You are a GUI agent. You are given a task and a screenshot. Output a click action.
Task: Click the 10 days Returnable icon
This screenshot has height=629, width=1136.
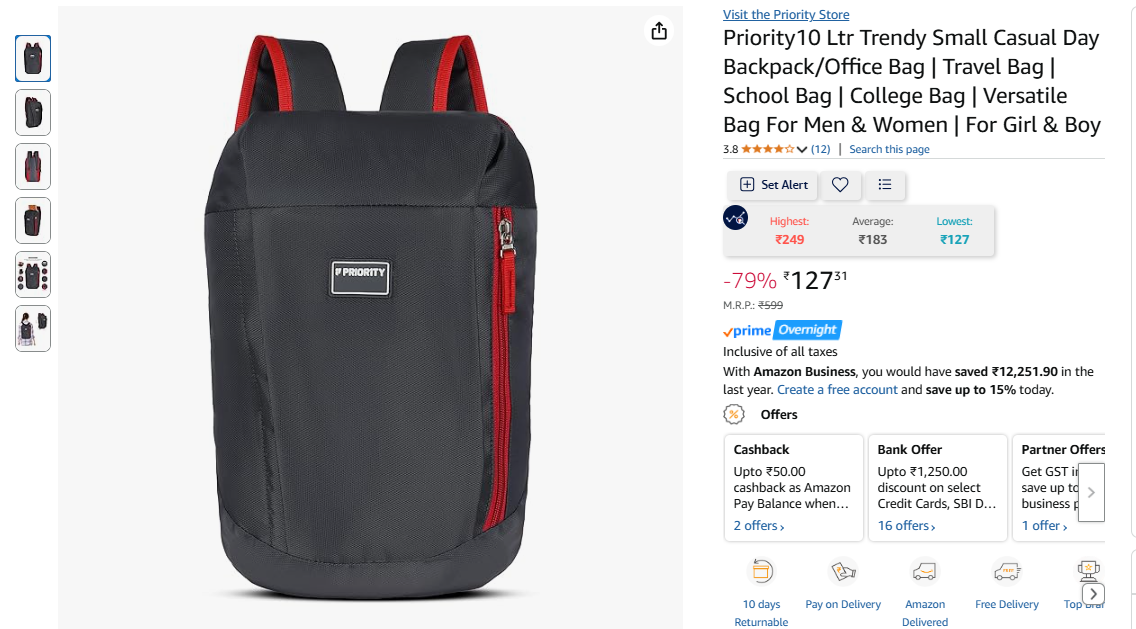(761, 572)
